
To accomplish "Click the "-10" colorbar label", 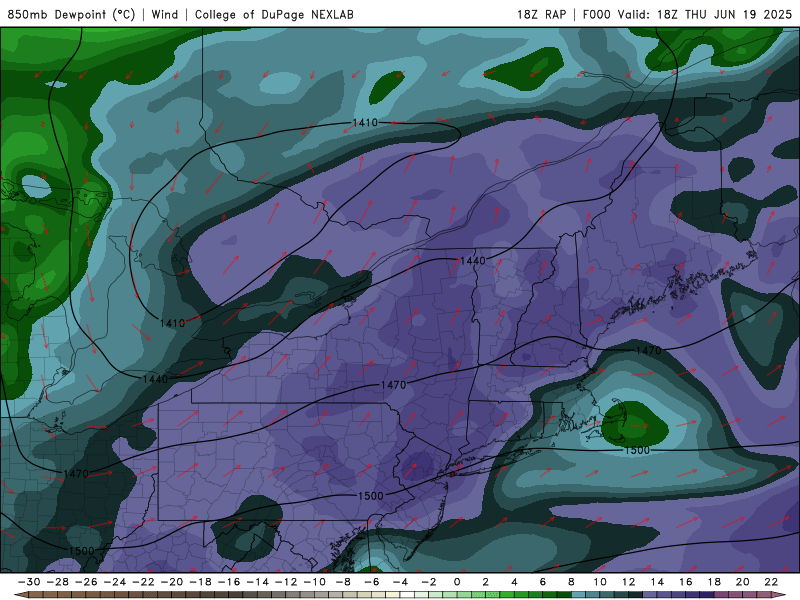I will pyautogui.click(x=314, y=582).
